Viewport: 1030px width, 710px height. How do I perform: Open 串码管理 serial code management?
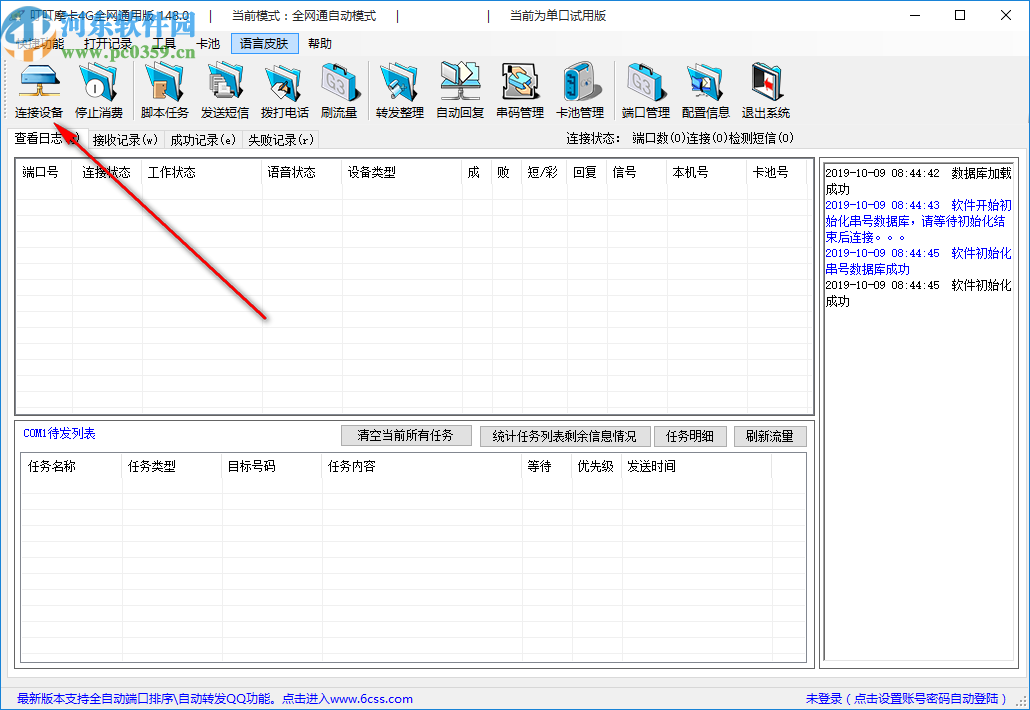520,91
